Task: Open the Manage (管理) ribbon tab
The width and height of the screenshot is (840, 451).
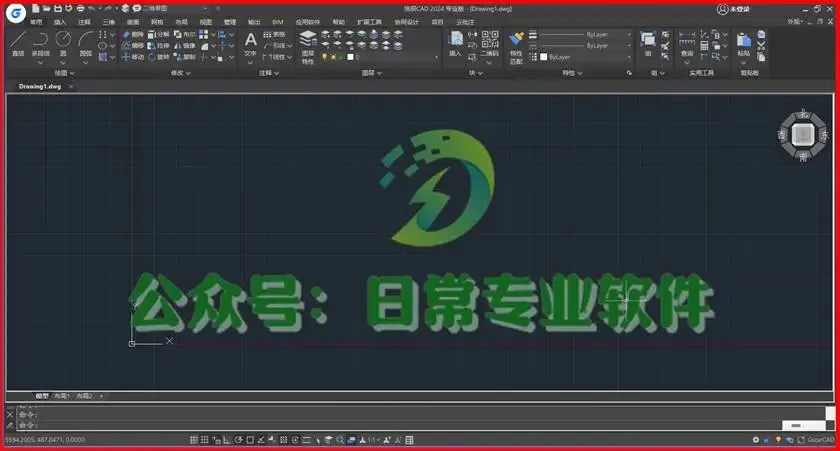Action: tap(230, 22)
